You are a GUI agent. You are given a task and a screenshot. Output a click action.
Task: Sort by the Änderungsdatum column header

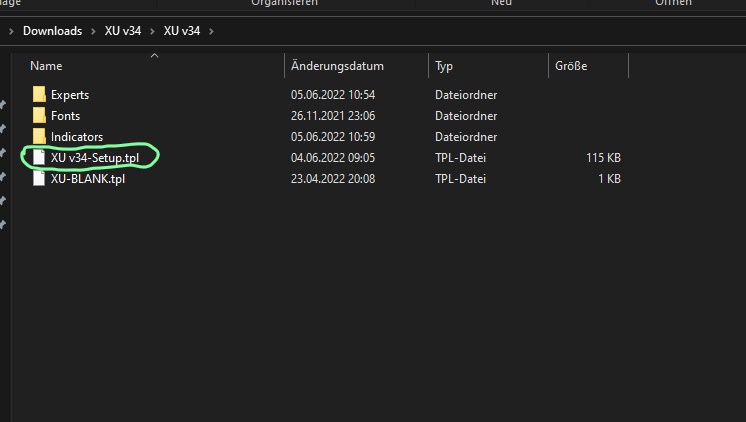point(337,66)
